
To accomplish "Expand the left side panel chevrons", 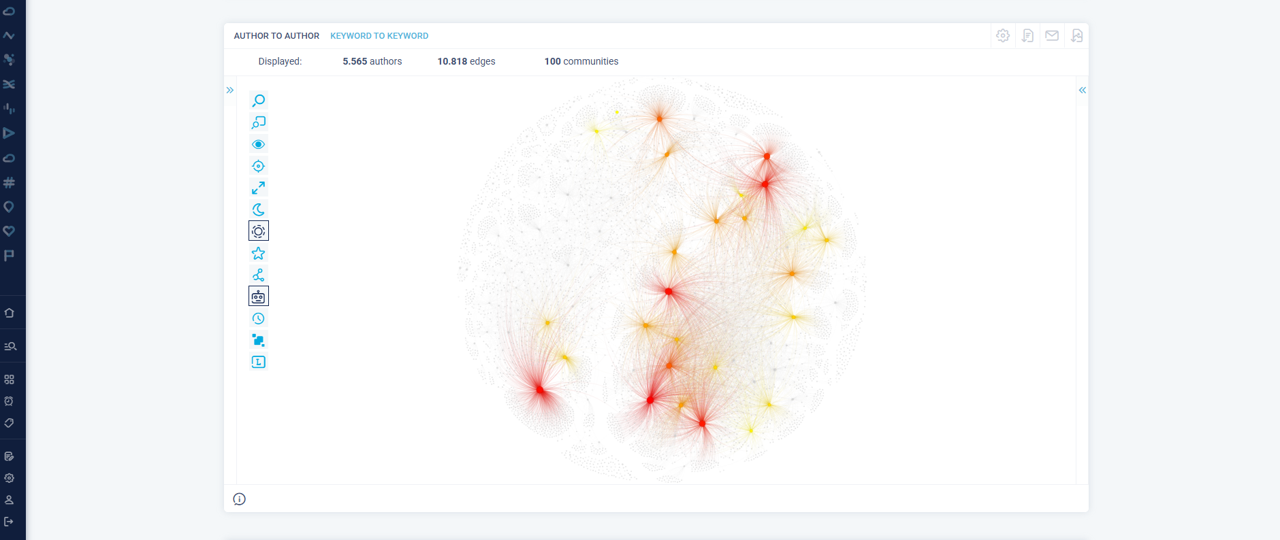I will coord(230,90).
